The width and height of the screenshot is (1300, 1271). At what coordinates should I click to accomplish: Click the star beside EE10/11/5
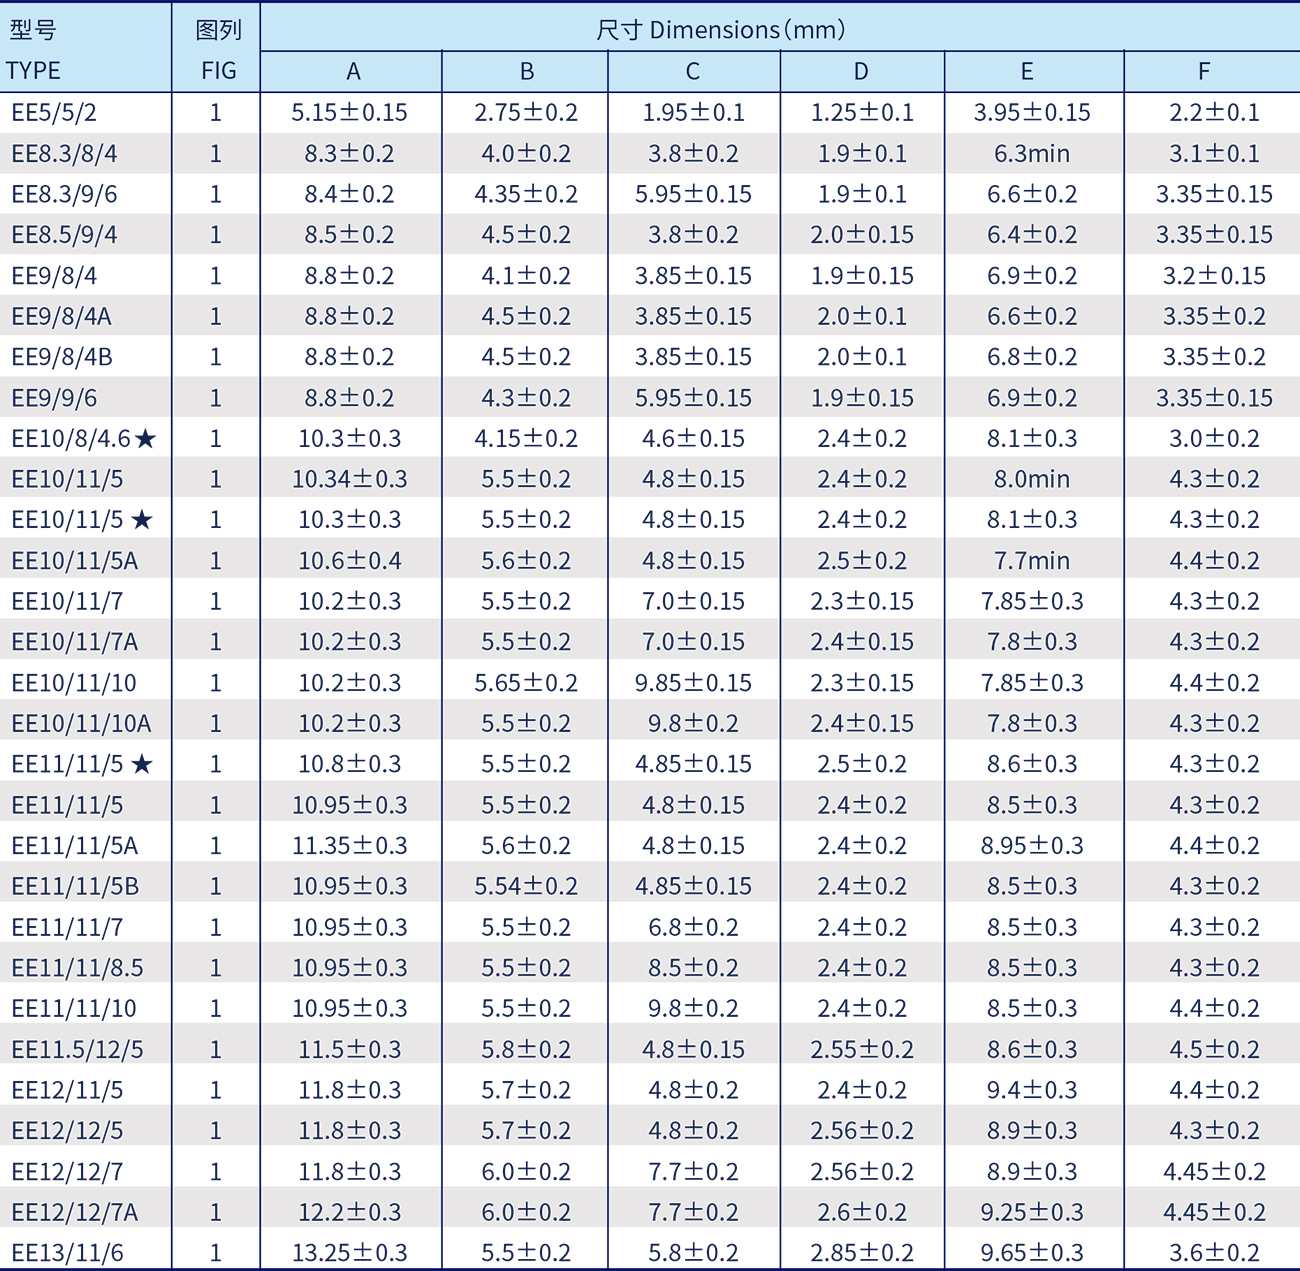tap(142, 520)
